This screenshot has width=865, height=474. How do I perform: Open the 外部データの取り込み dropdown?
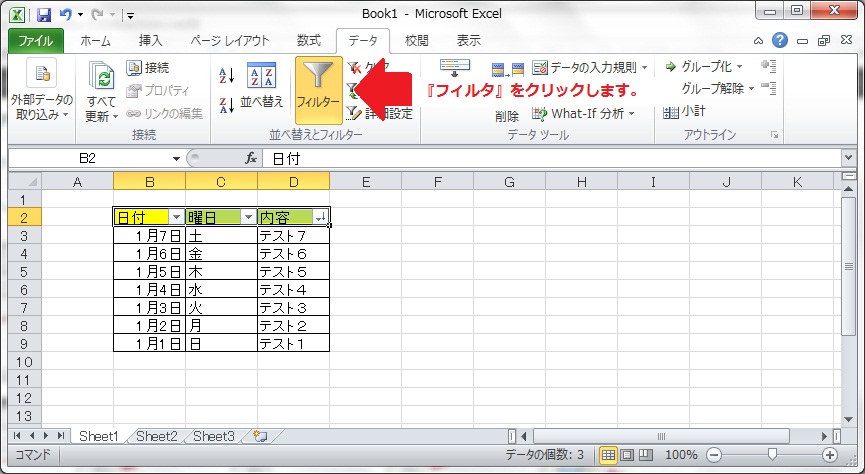point(41,90)
